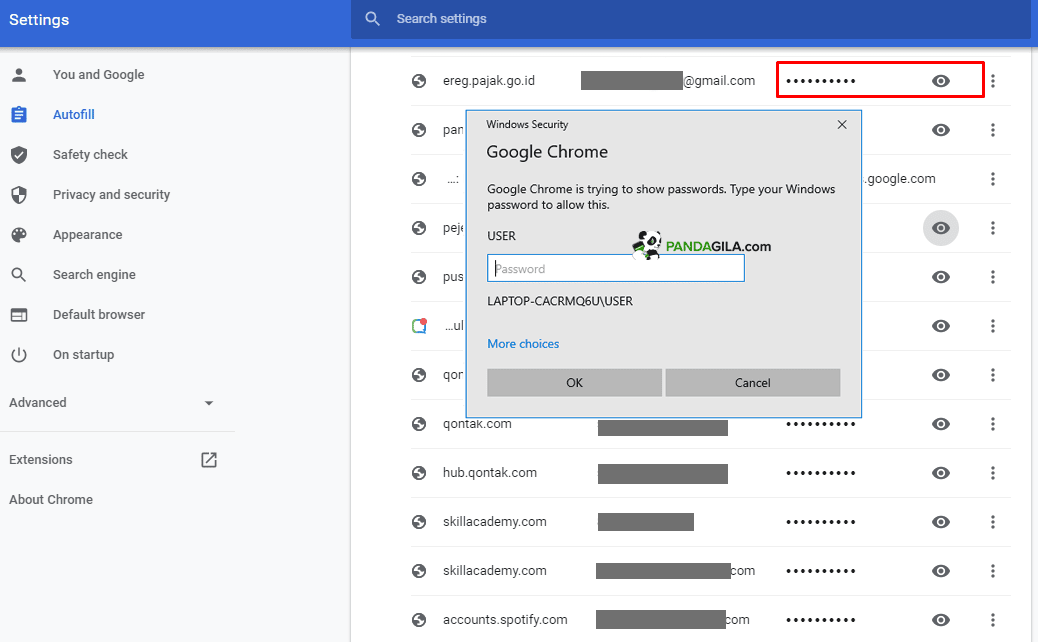Click the Appearance palette icon

click(x=19, y=235)
